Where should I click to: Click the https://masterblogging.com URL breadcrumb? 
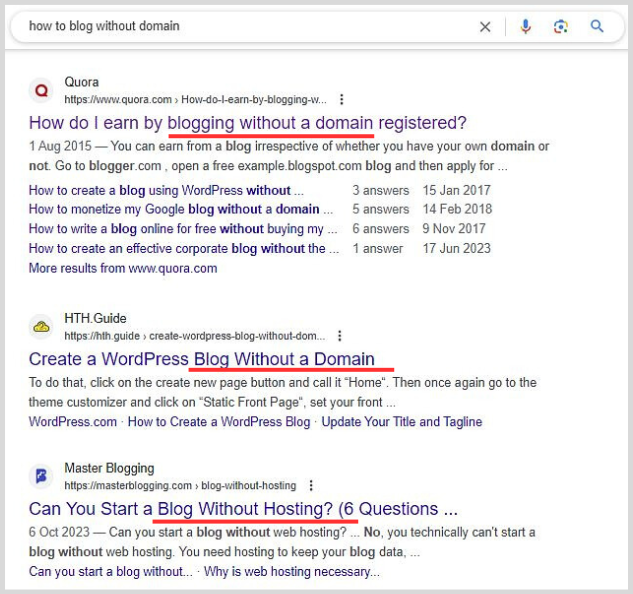[180, 485]
